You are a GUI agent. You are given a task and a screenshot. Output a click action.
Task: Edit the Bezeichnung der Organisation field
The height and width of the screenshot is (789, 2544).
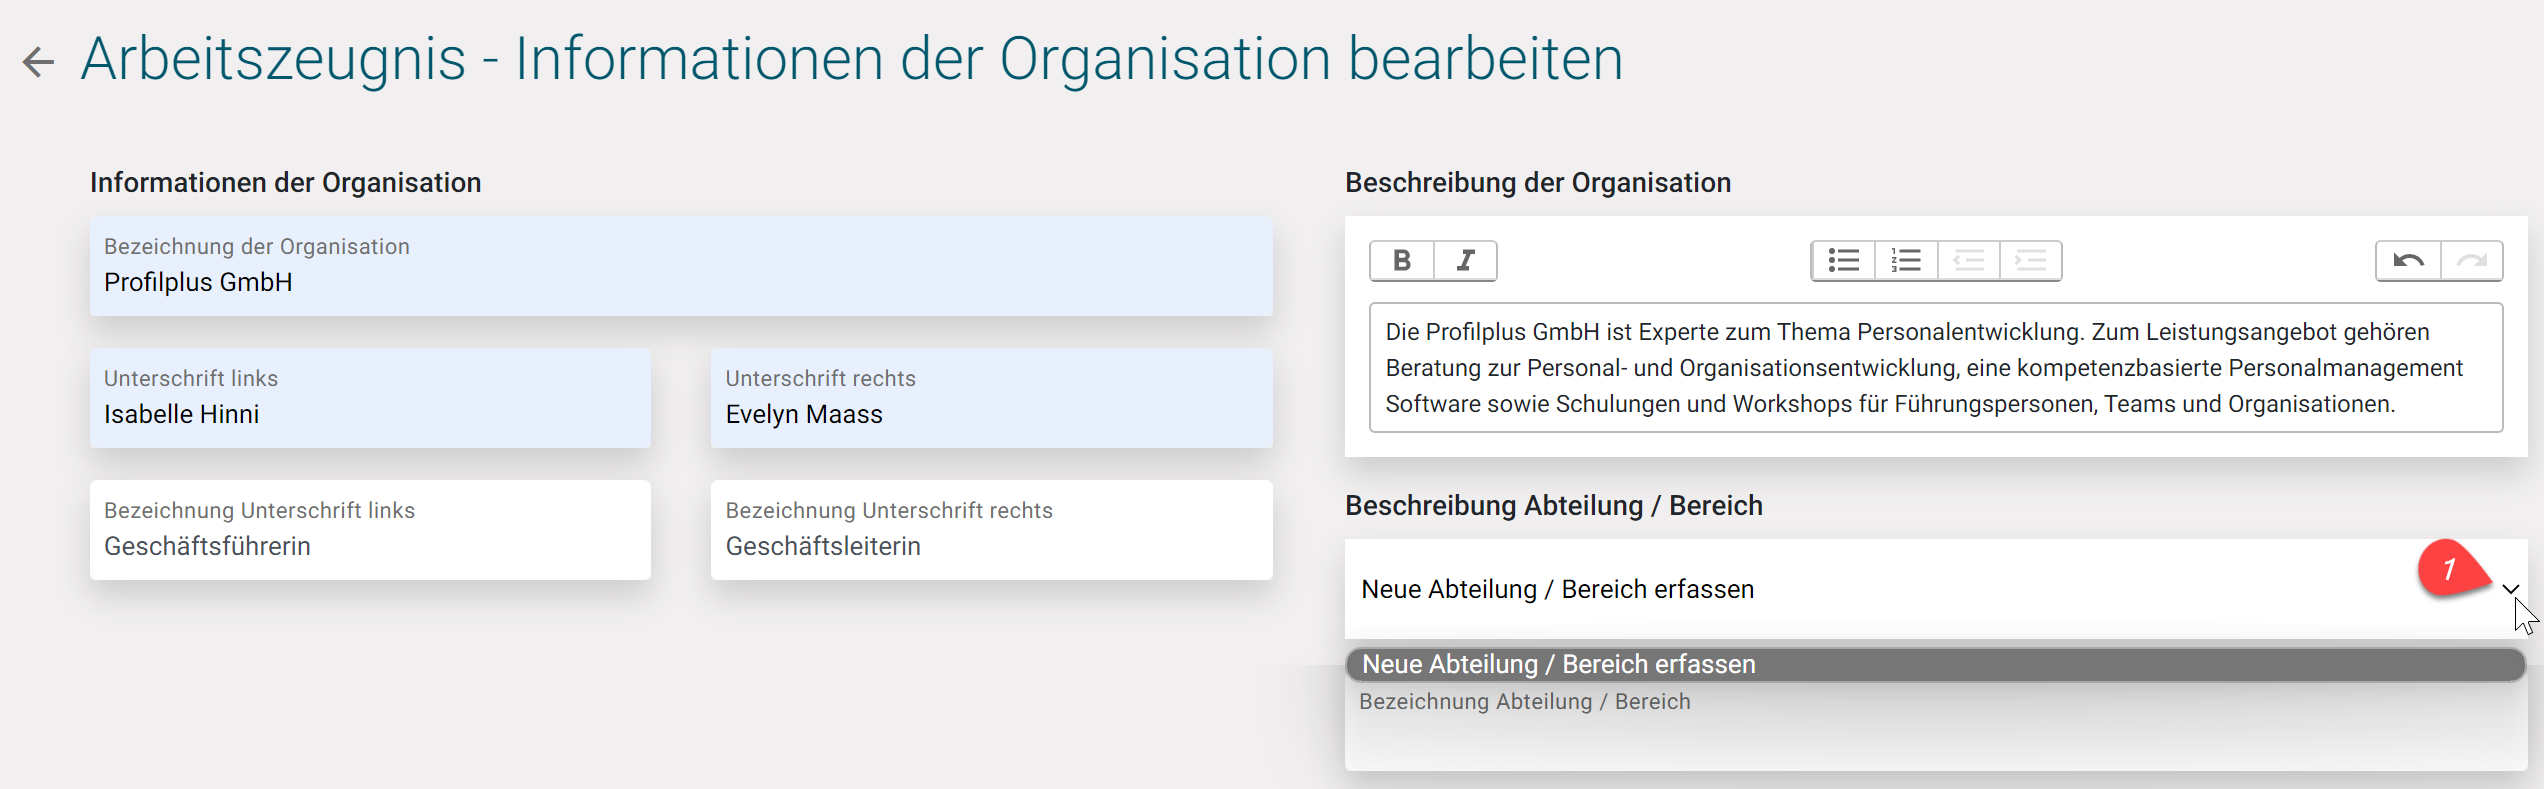pyautogui.click(x=680, y=268)
